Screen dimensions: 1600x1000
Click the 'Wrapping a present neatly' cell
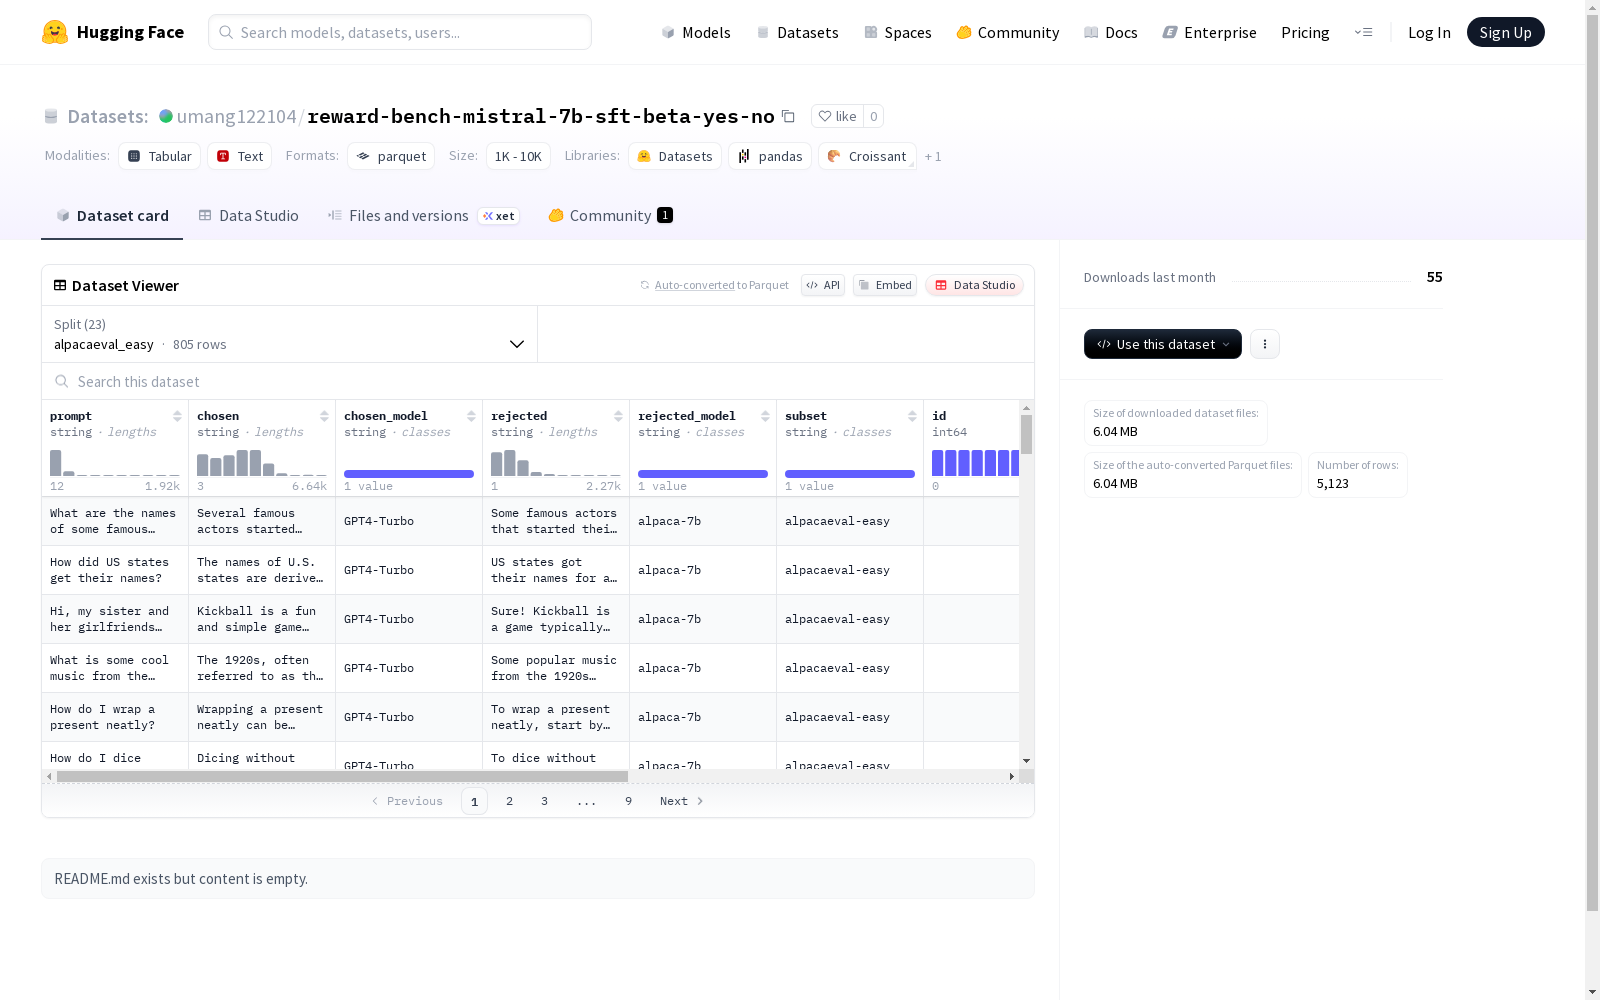[262, 717]
